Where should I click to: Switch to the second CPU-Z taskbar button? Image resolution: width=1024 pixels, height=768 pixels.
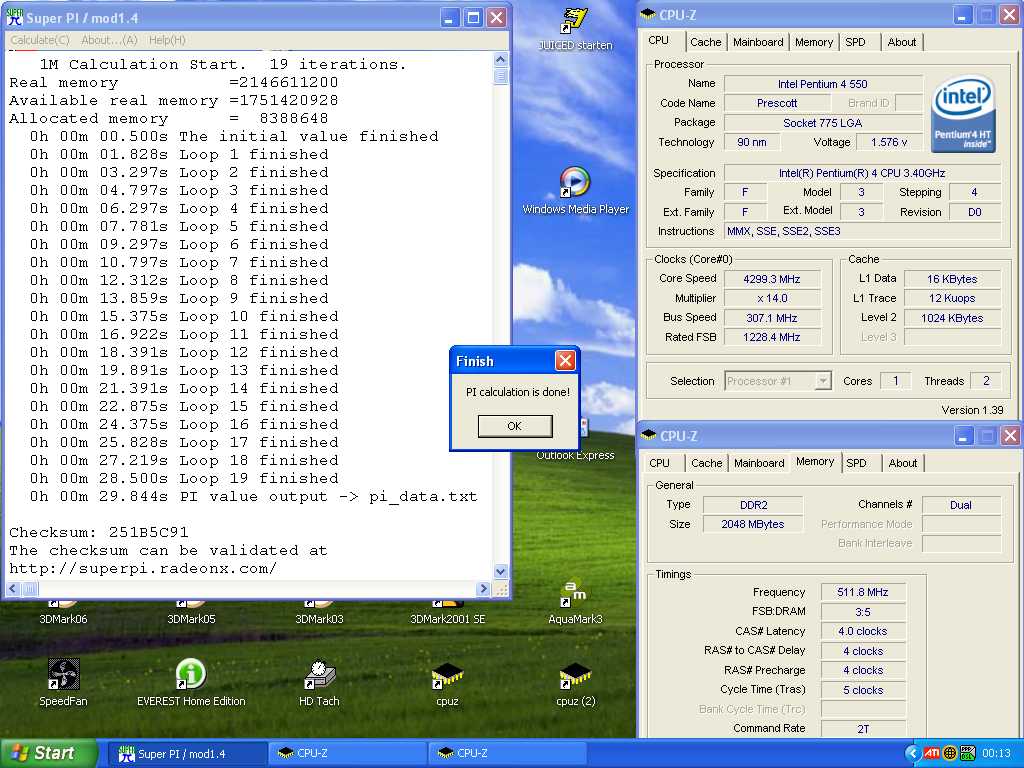tap(506, 754)
